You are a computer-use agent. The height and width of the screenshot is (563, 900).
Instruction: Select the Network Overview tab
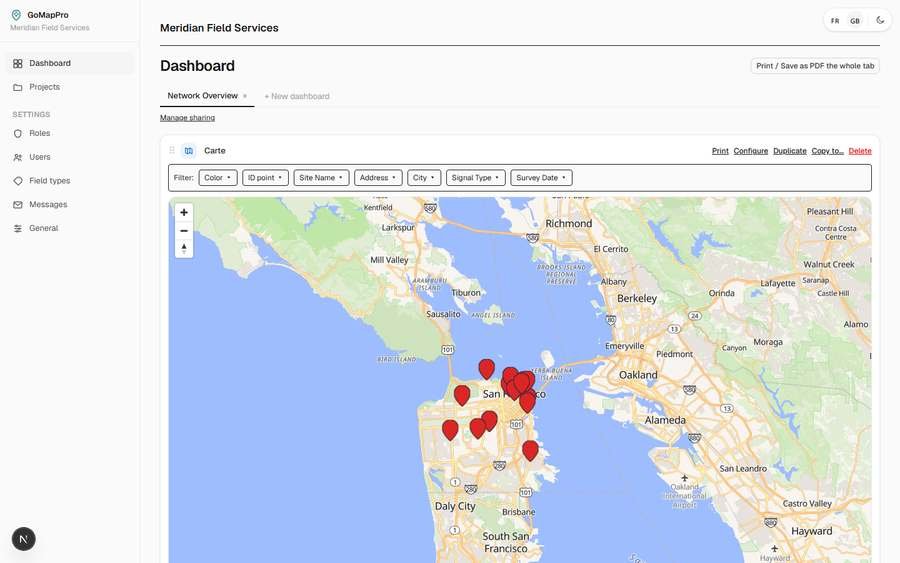click(202, 96)
